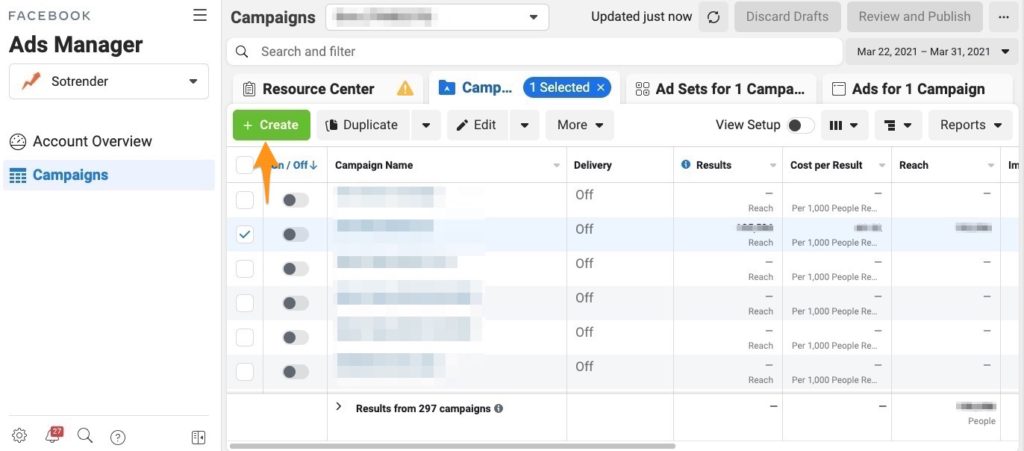Expand the Results from 297 campaigns row
Image resolution: width=1024 pixels, height=451 pixels.
tap(339, 407)
